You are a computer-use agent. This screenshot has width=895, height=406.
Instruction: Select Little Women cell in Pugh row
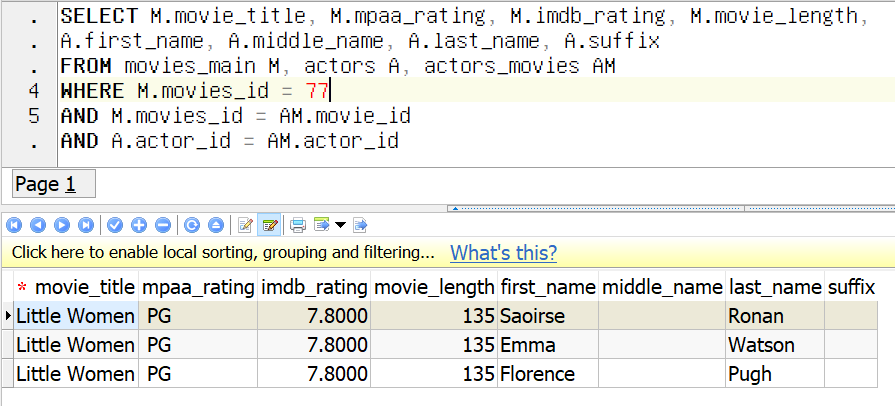point(75,373)
